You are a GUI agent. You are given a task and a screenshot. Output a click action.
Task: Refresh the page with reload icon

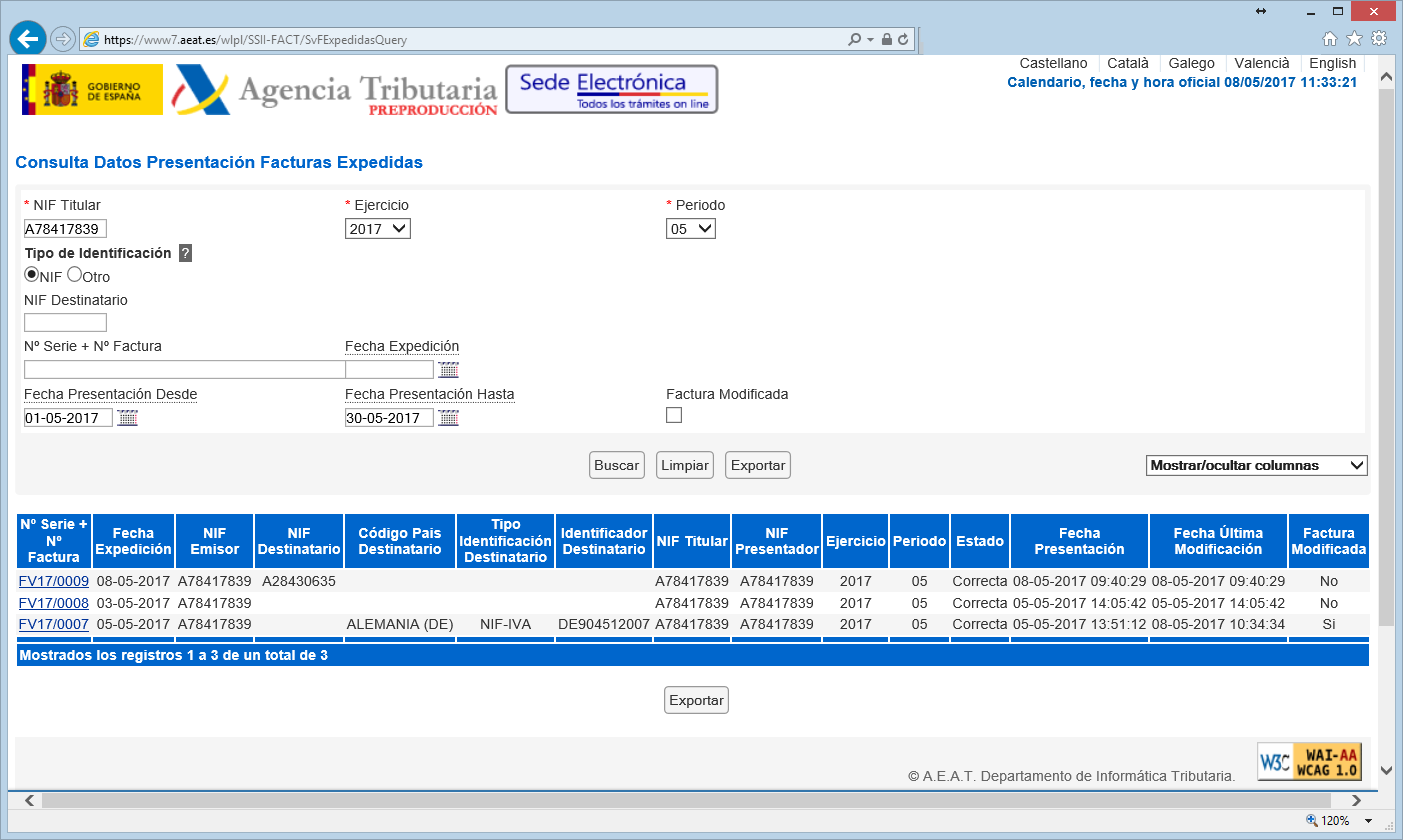pyautogui.click(x=903, y=40)
